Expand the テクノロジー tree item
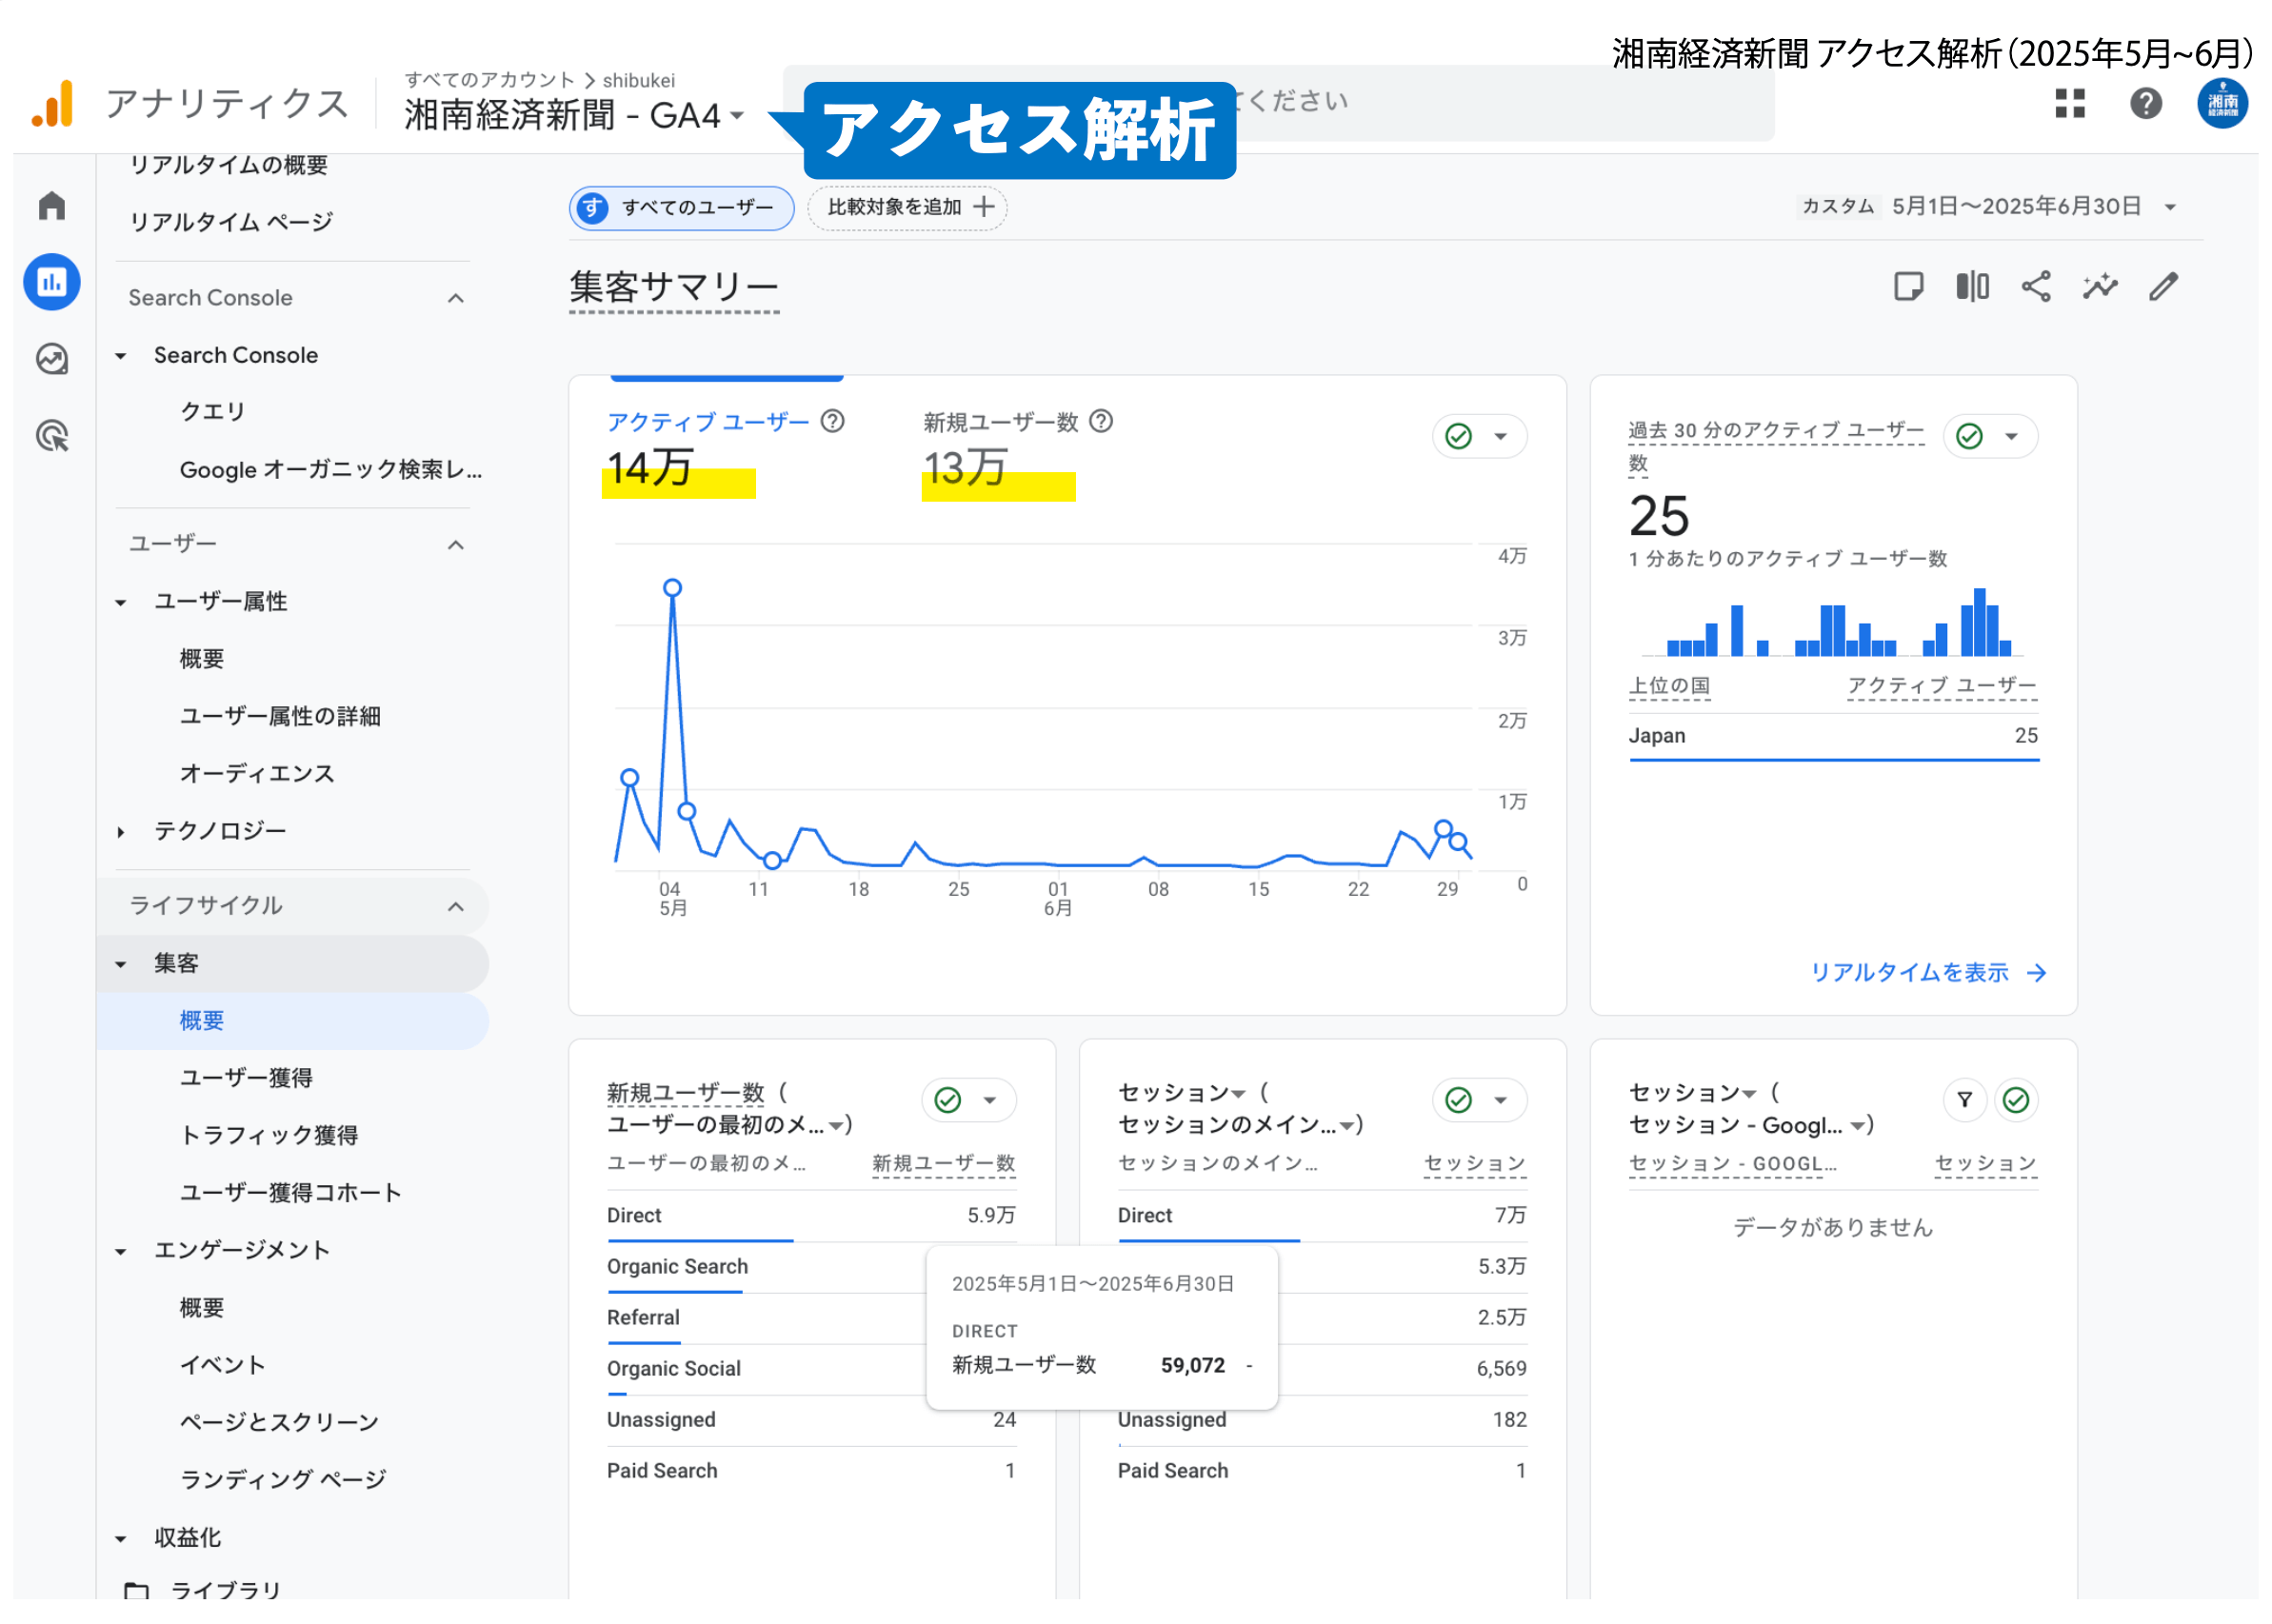 click(120, 832)
